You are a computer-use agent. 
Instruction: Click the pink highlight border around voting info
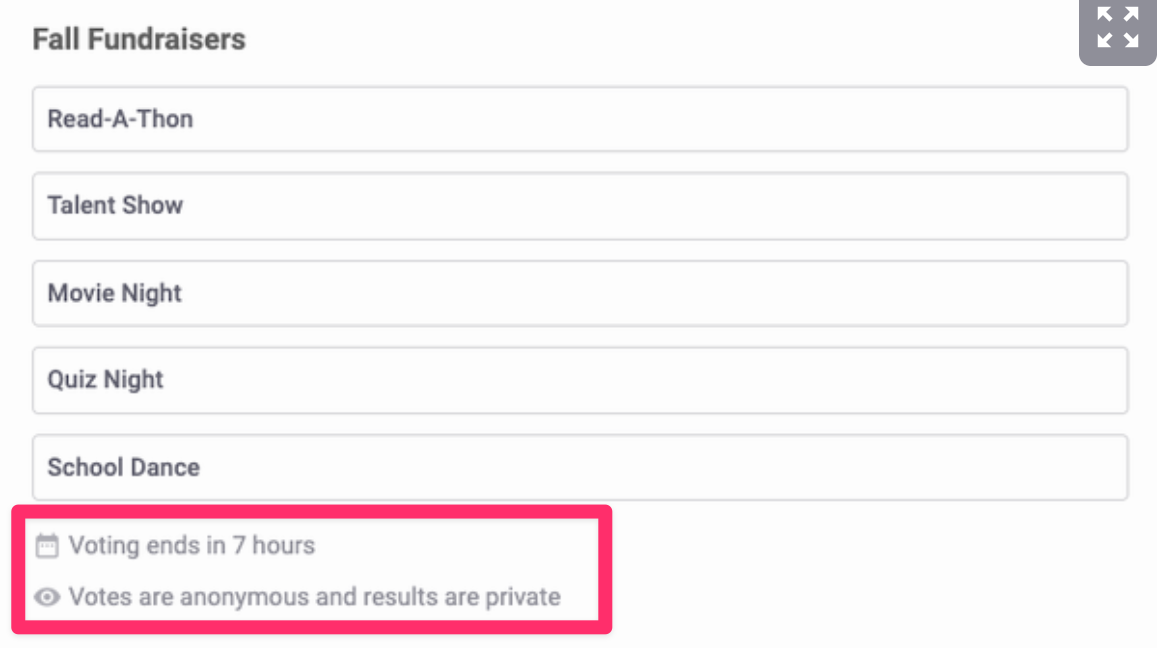coord(312,511)
